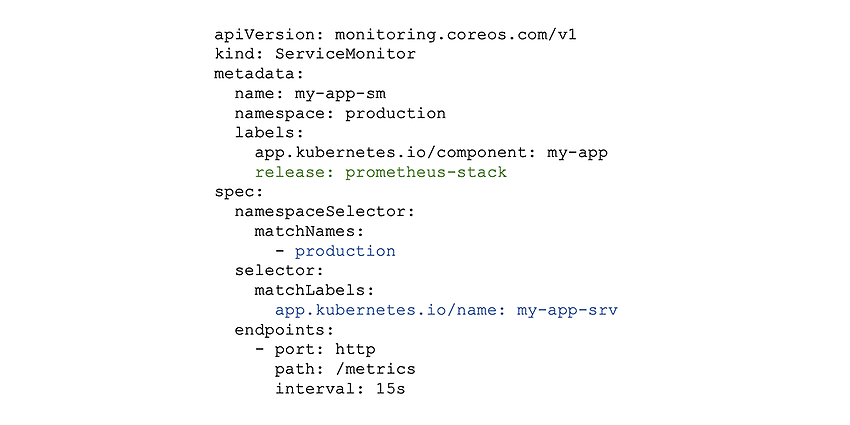The image size is (850, 425).
Task: Click the path: /metrics line
Action: 345,370
